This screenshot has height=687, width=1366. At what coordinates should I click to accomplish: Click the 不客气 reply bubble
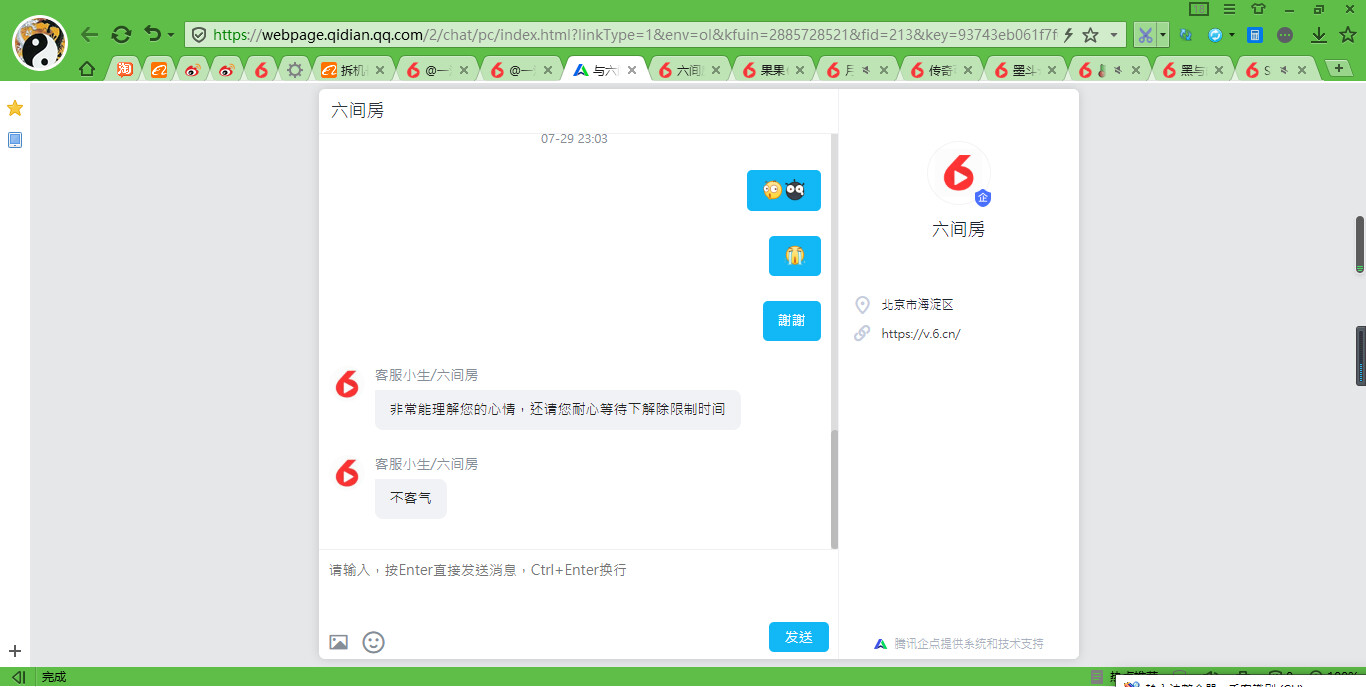pyautogui.click(x=410, y=498)
